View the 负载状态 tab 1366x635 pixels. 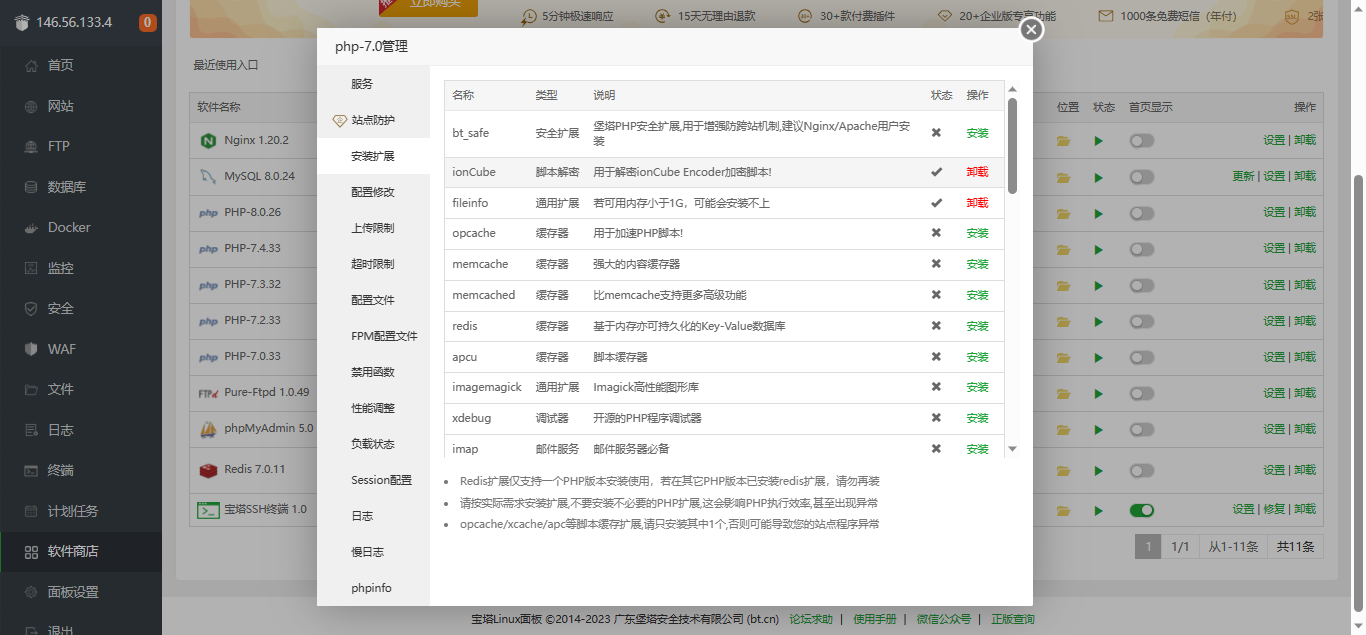pos(373,444)
